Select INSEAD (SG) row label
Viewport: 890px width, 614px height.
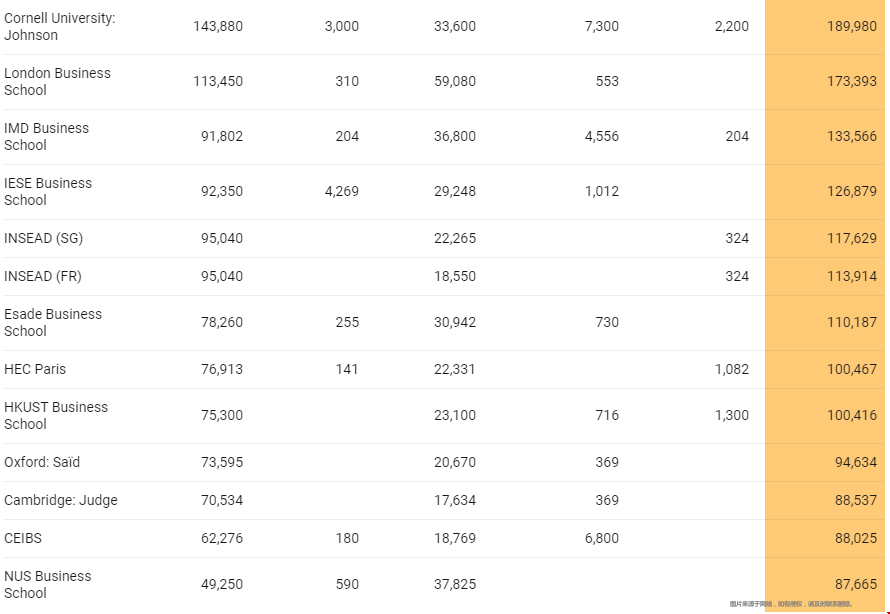(44, 238)
